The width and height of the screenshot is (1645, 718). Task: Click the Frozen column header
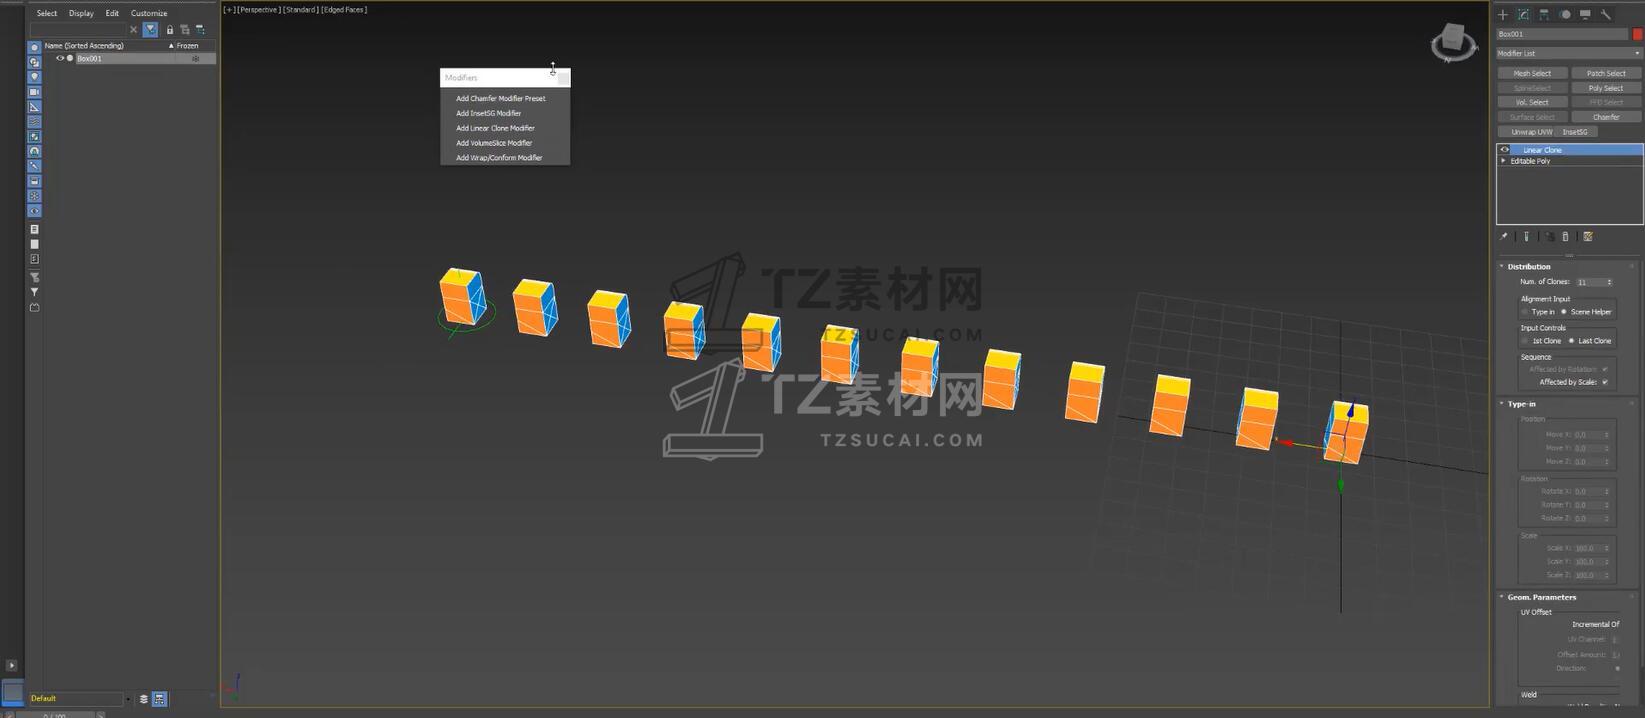tap(186, 45)
